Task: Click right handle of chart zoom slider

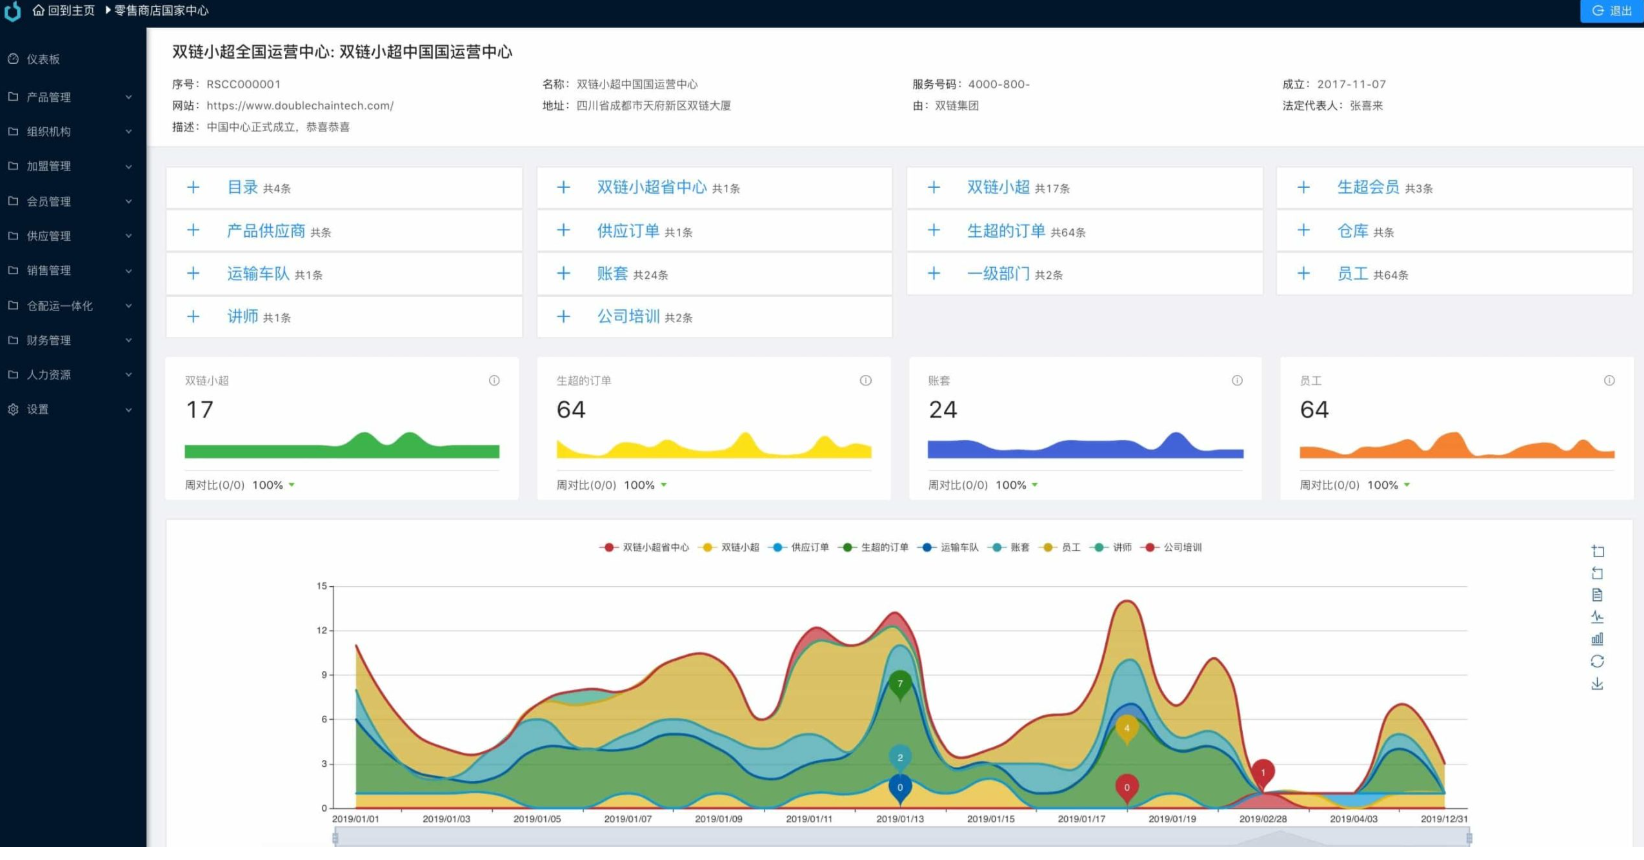Action: (x=1468, y=838)
